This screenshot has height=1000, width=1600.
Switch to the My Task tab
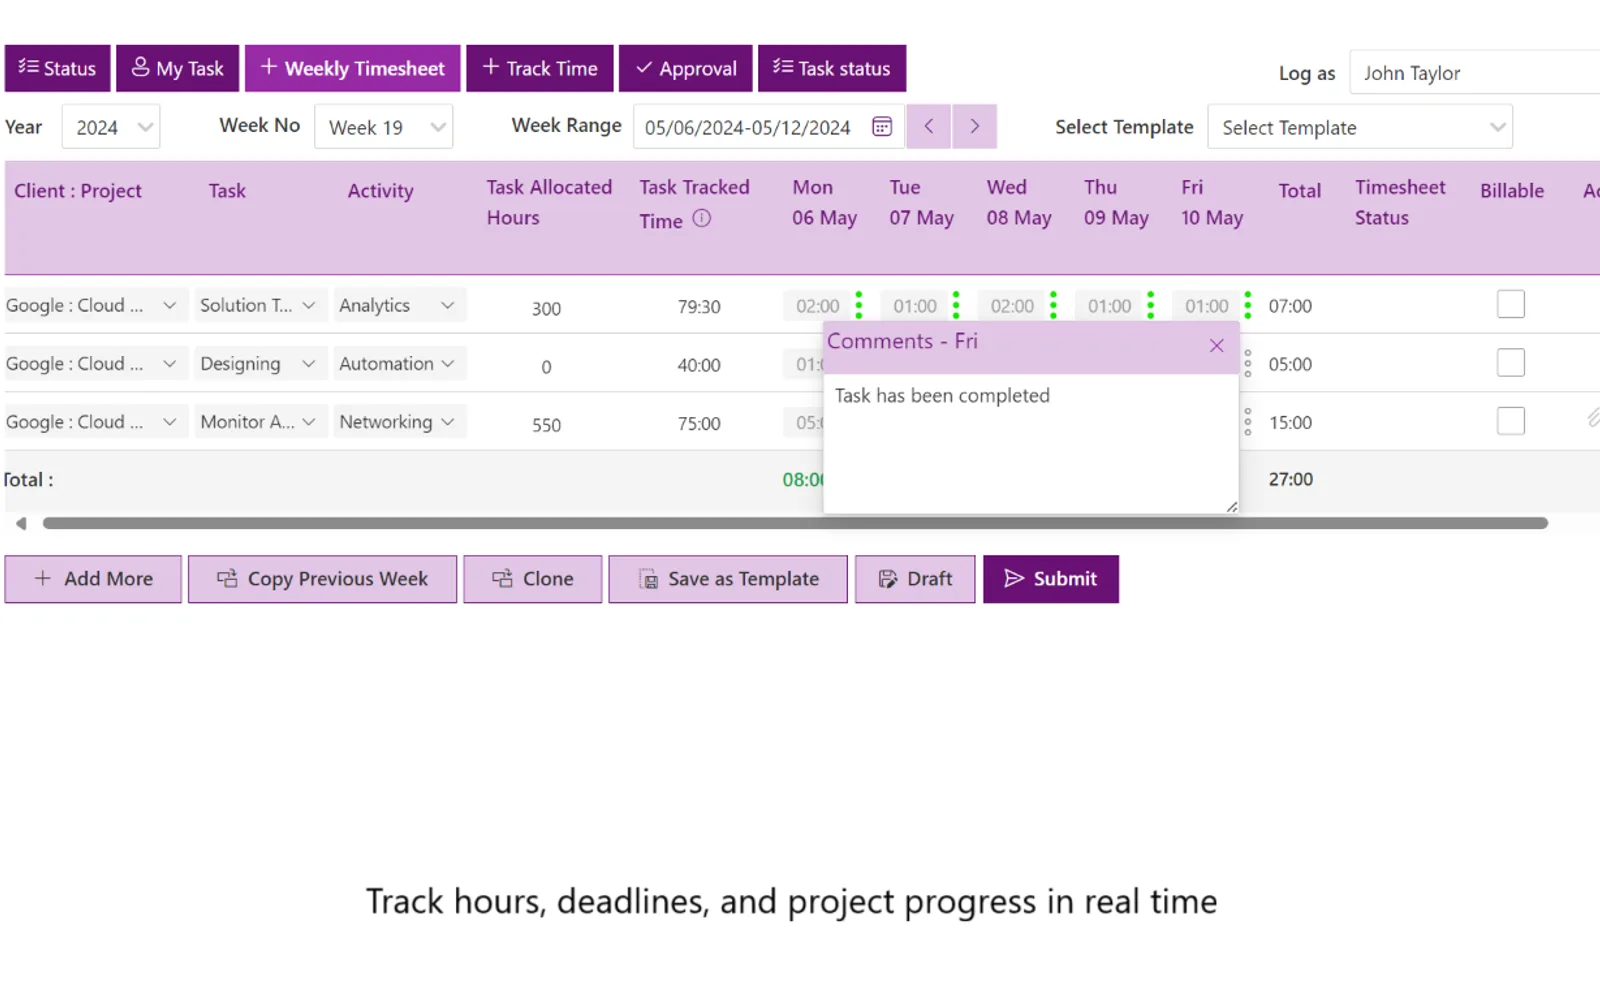(178, 68)
